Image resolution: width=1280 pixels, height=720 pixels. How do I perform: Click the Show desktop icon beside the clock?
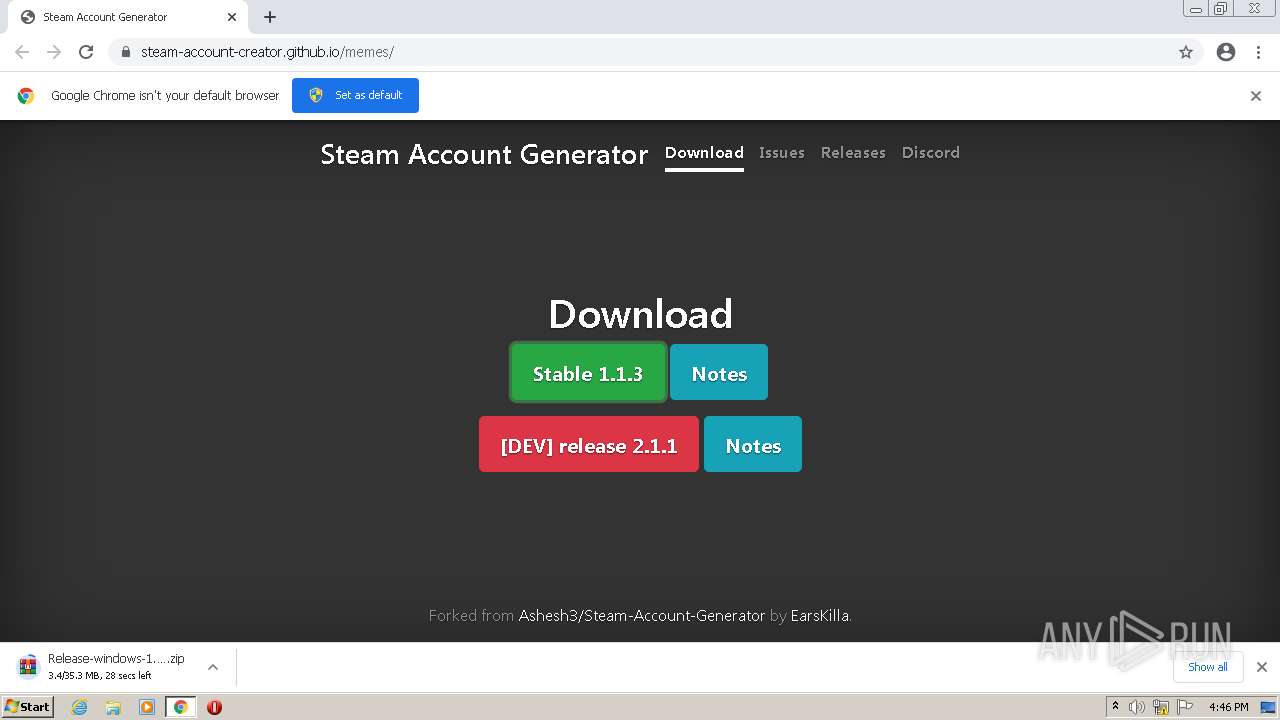tap(1269, 707)
